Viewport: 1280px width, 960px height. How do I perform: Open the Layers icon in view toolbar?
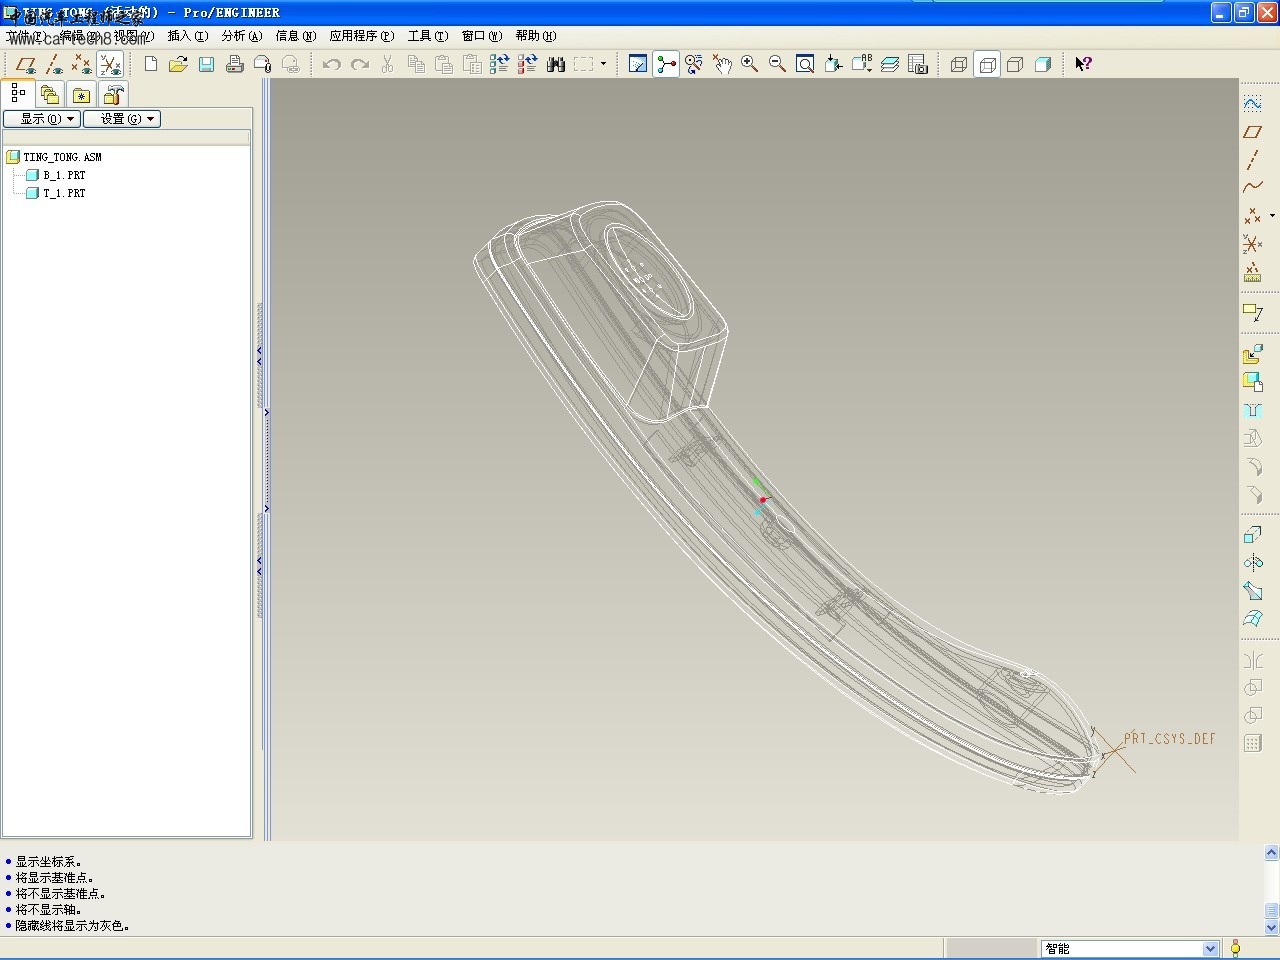pos(890,64)
